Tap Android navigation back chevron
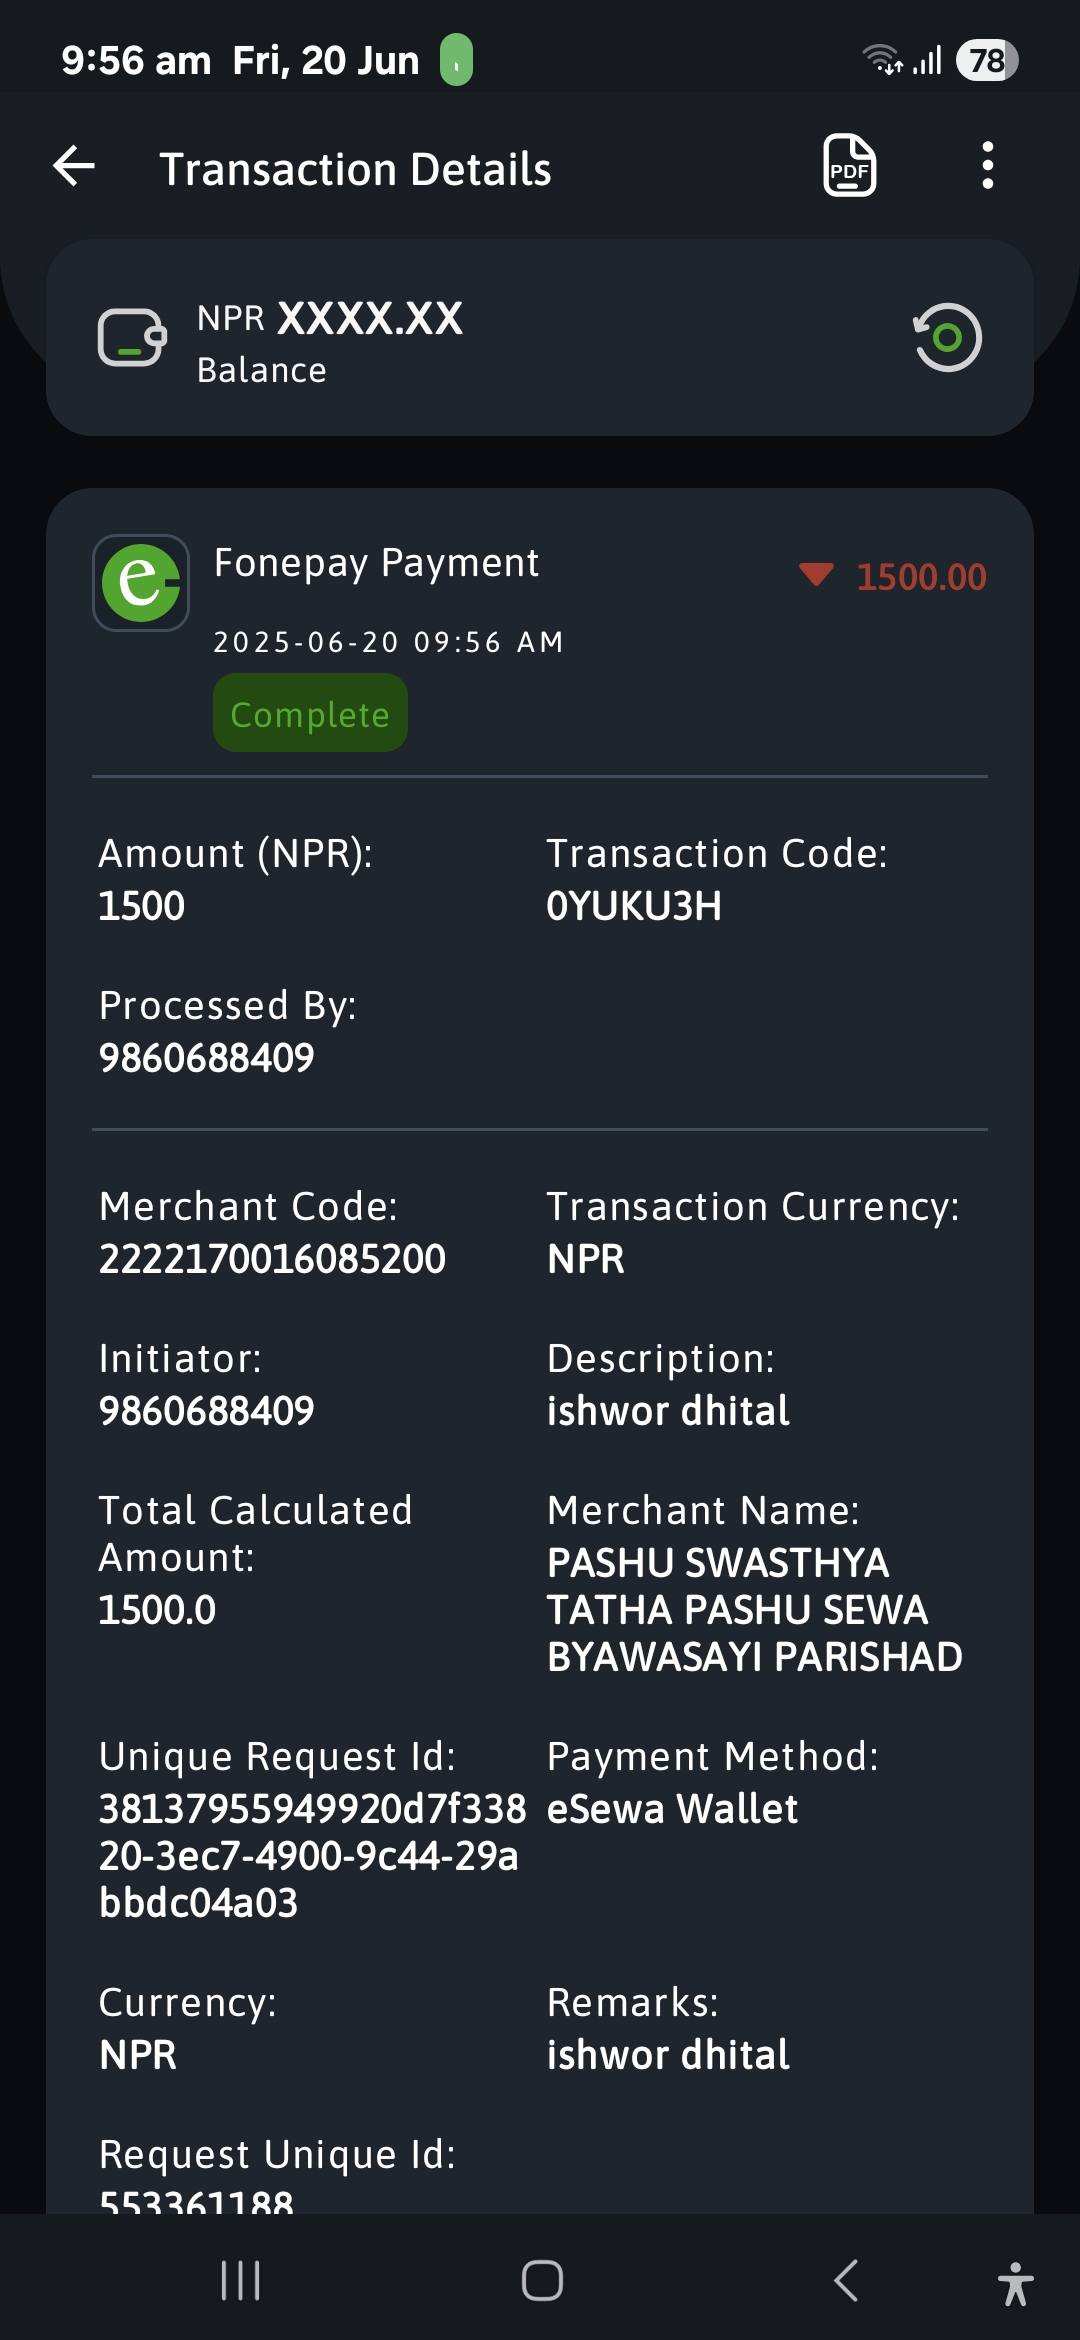The image size is (1080, 2340). click(846, 2281)
